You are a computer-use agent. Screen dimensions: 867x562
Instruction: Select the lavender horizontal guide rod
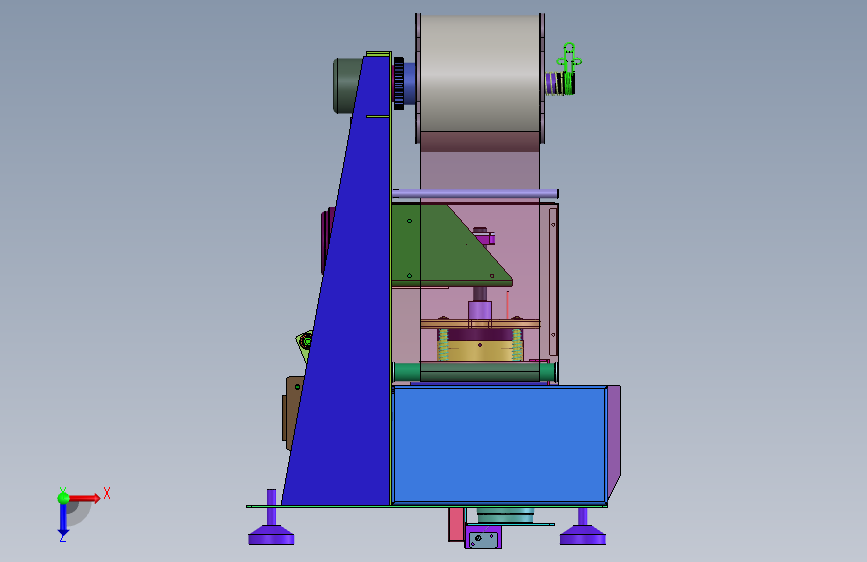point(475,194)
